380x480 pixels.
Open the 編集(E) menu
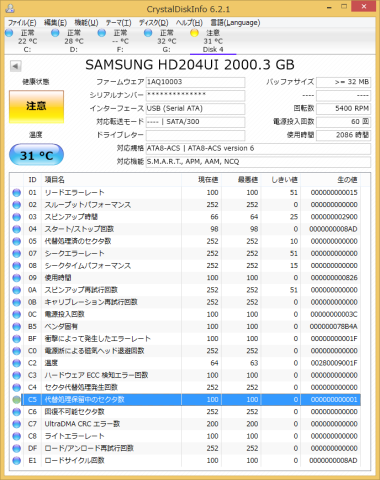[x=55, y=23]
